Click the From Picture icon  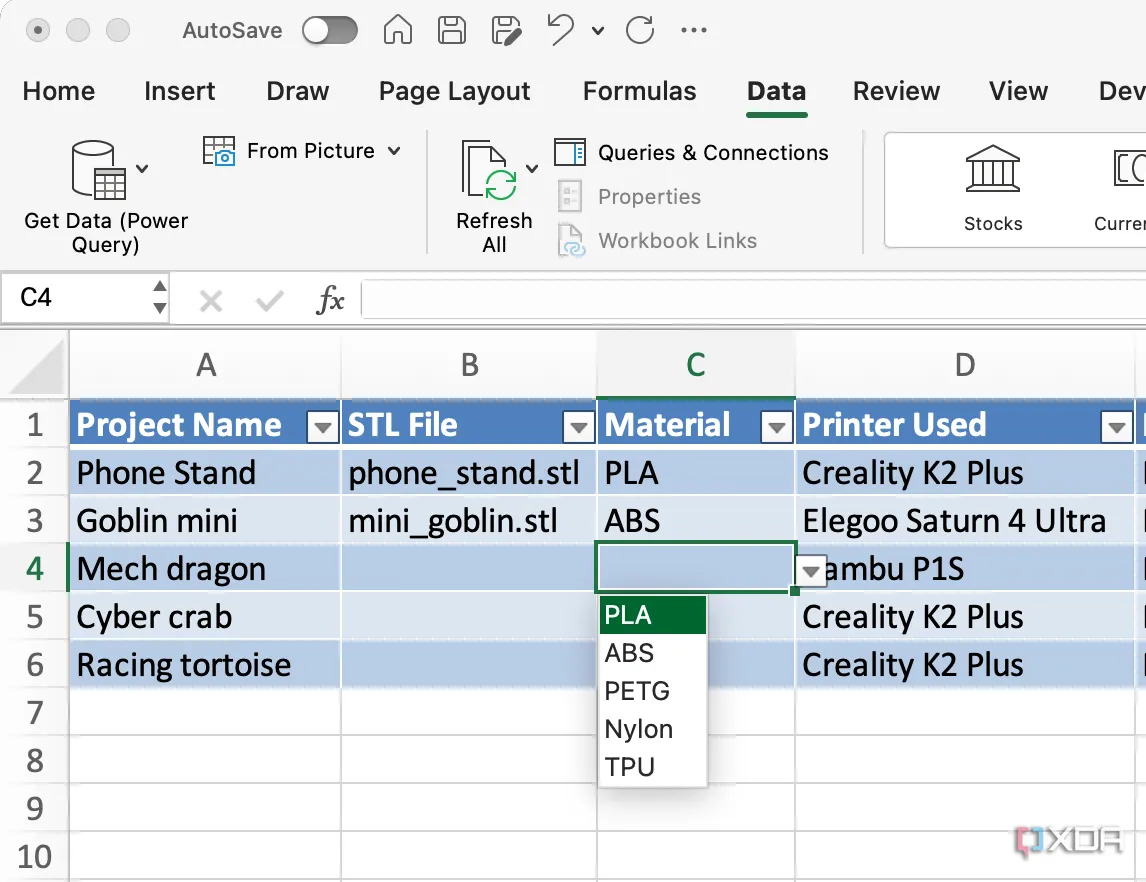click(x=219, y=151)
